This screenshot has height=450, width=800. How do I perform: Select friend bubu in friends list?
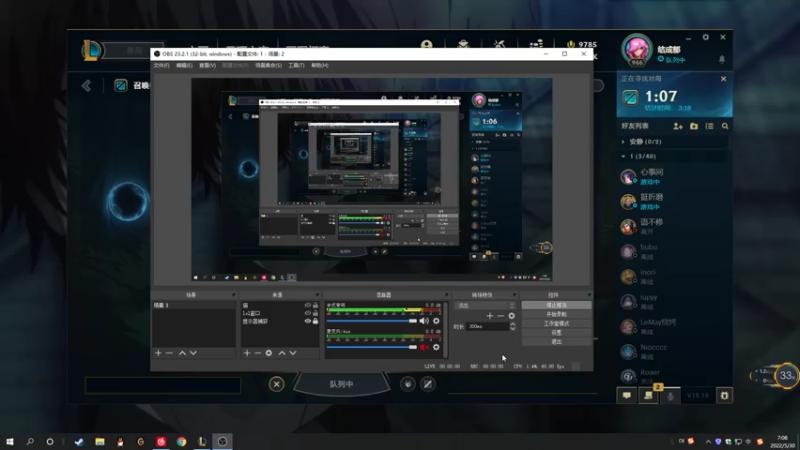(673, 252)
